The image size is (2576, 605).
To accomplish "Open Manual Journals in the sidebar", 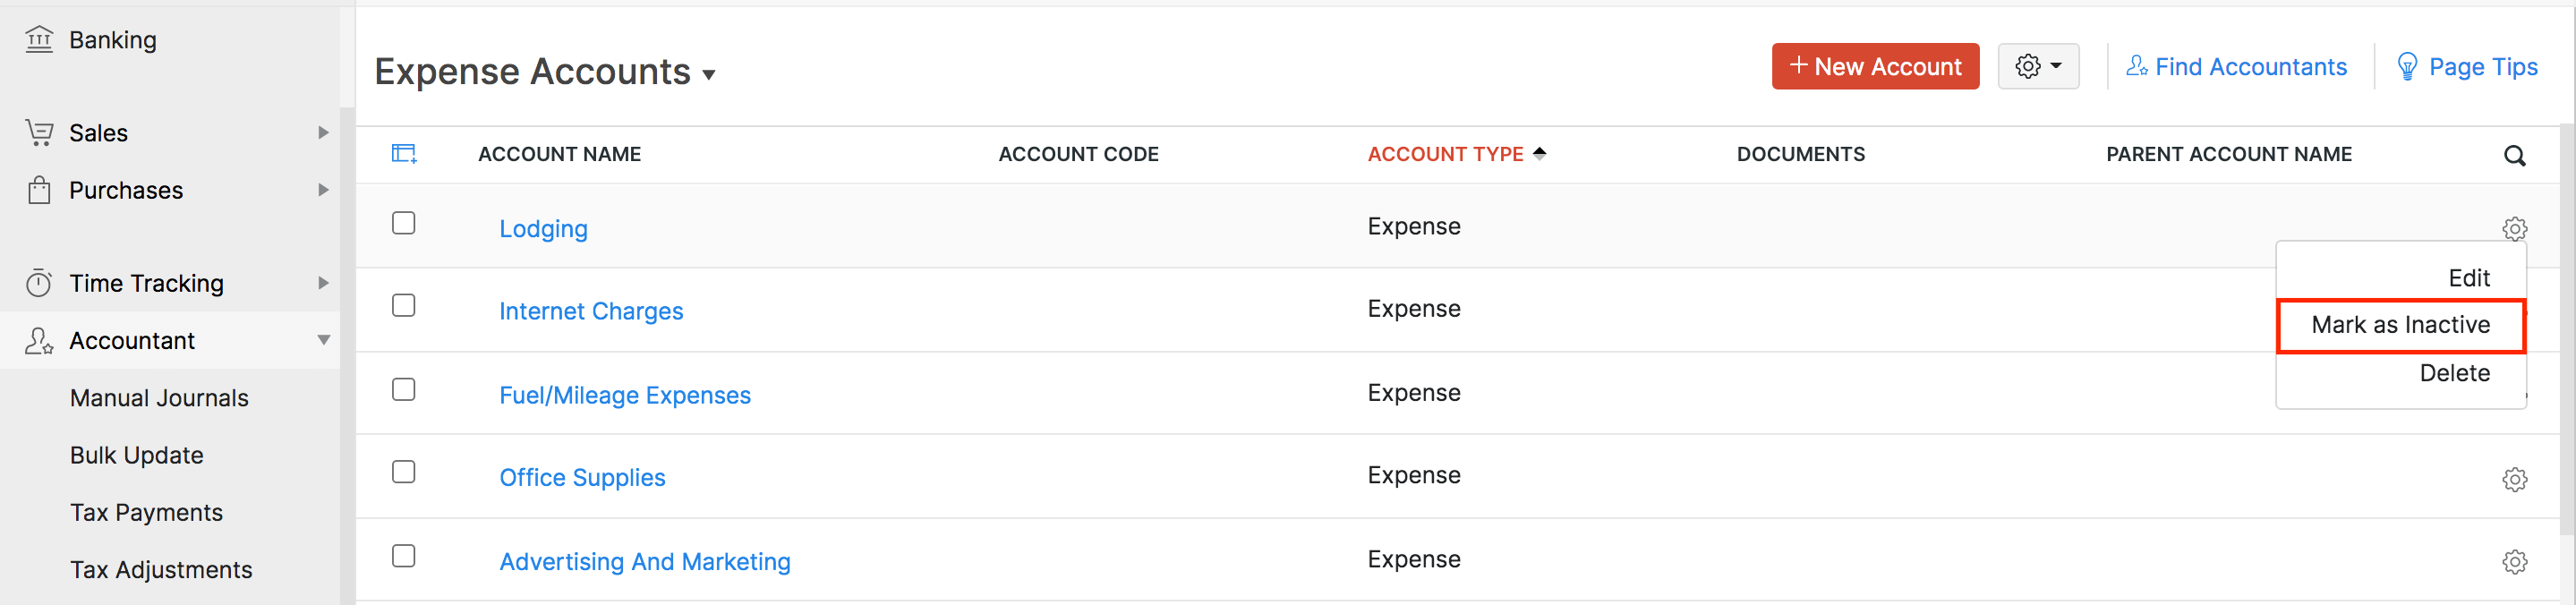I will point(159,398).
